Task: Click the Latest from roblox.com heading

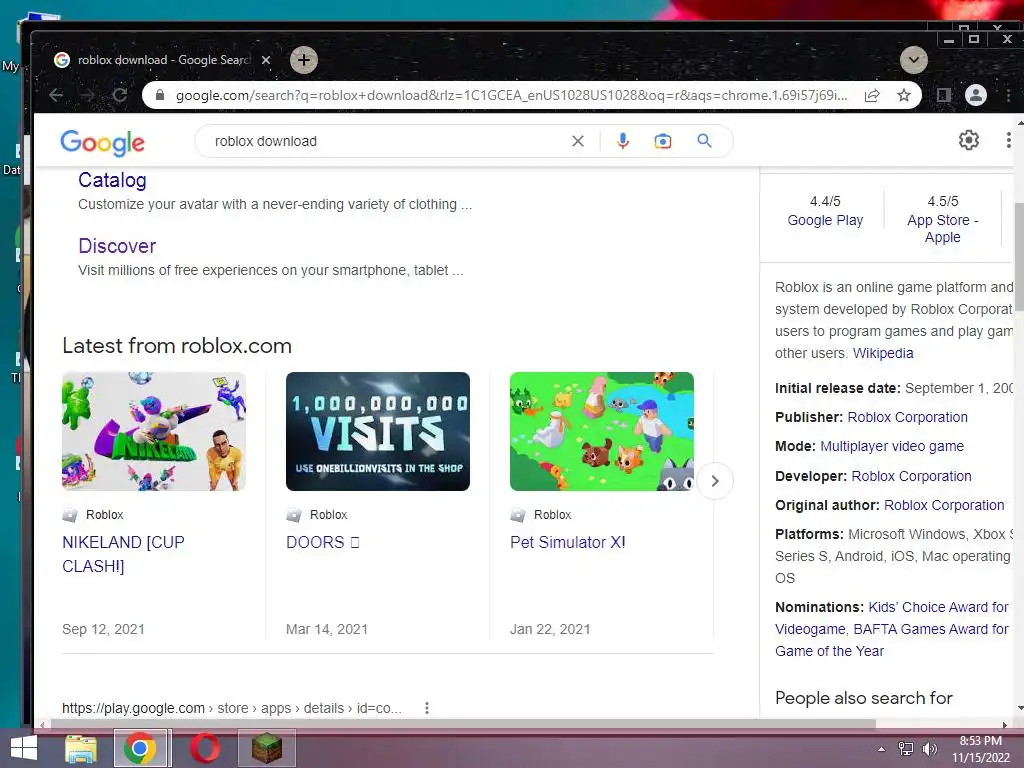Action: [x=177, y=346]
